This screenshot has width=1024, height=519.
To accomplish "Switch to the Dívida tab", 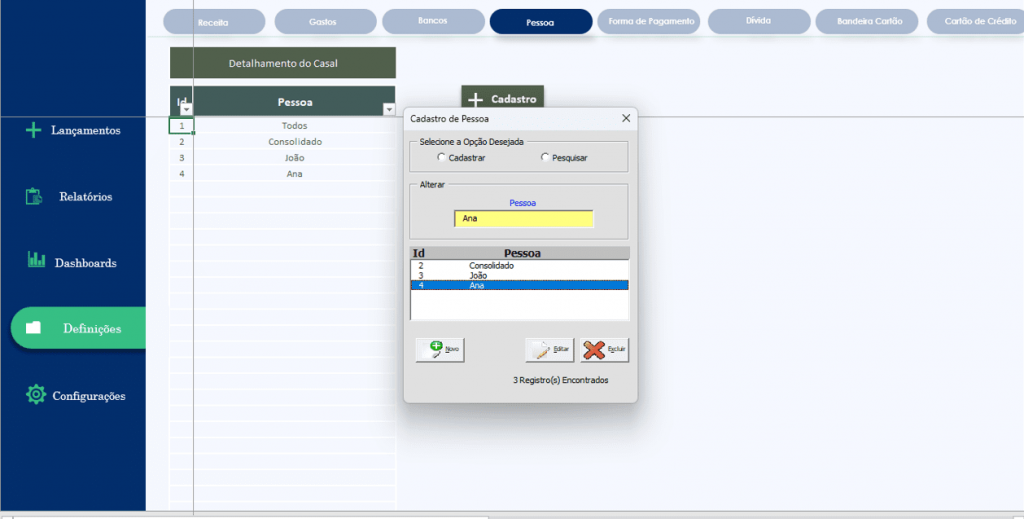I will tap(759, 22).
